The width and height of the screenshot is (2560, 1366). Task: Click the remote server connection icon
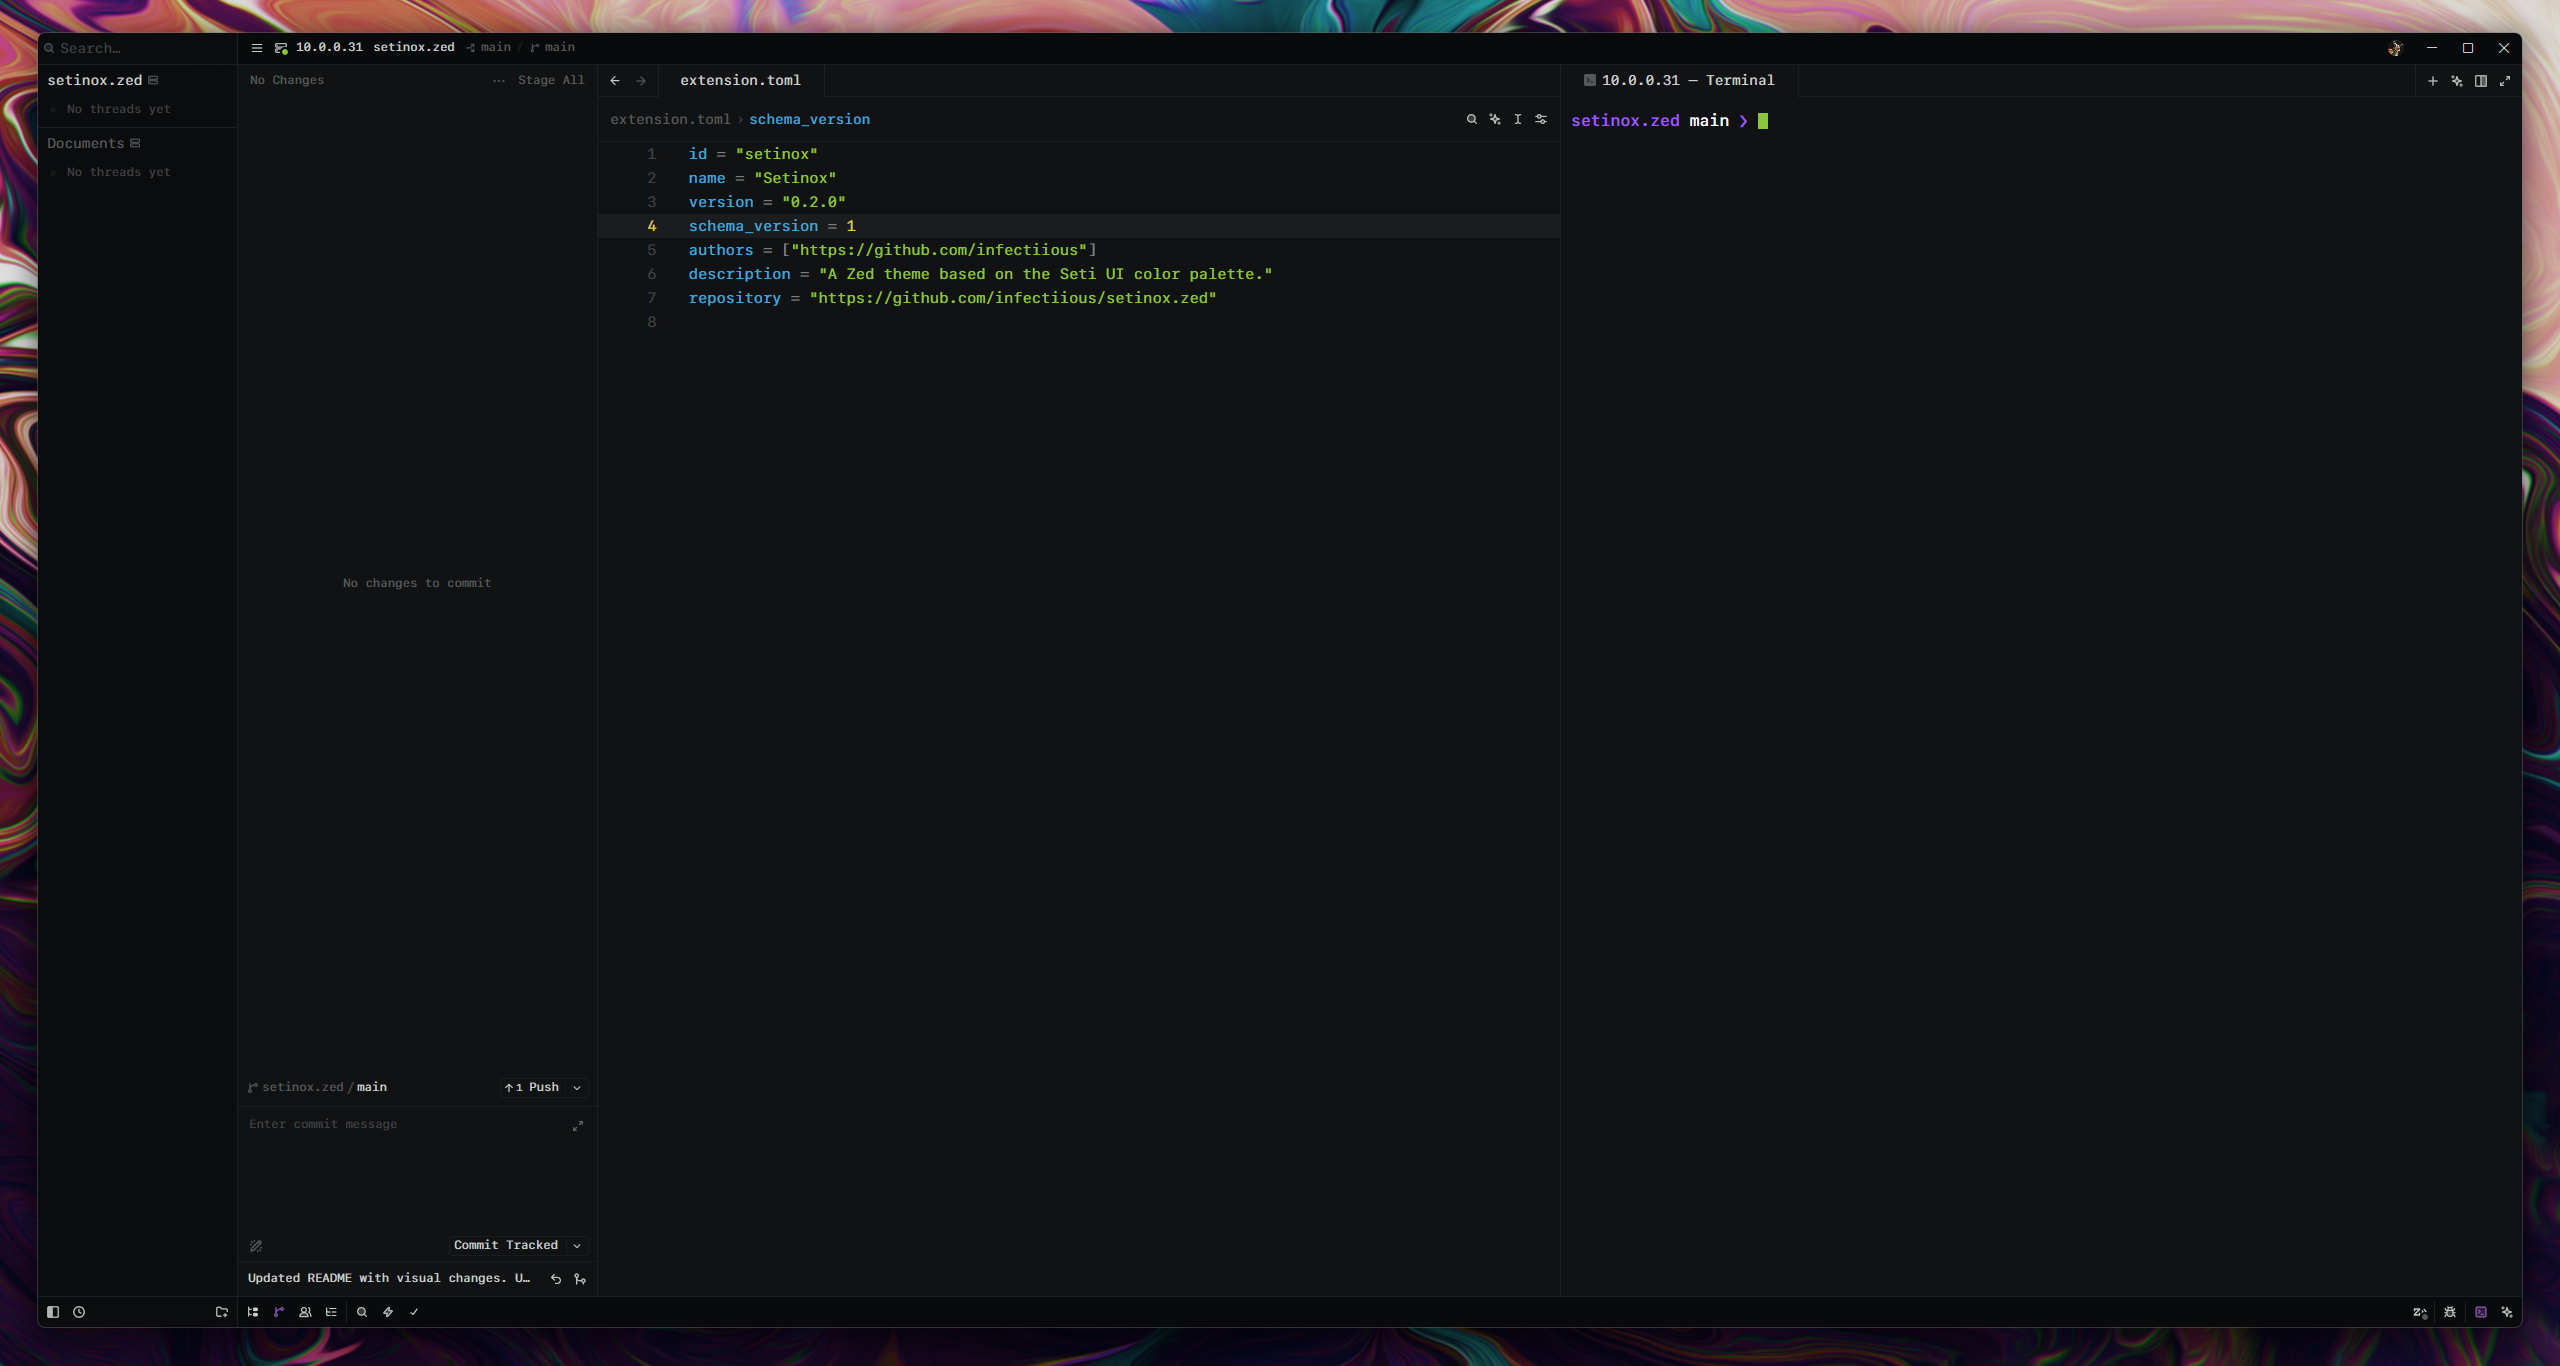[281, 48]
